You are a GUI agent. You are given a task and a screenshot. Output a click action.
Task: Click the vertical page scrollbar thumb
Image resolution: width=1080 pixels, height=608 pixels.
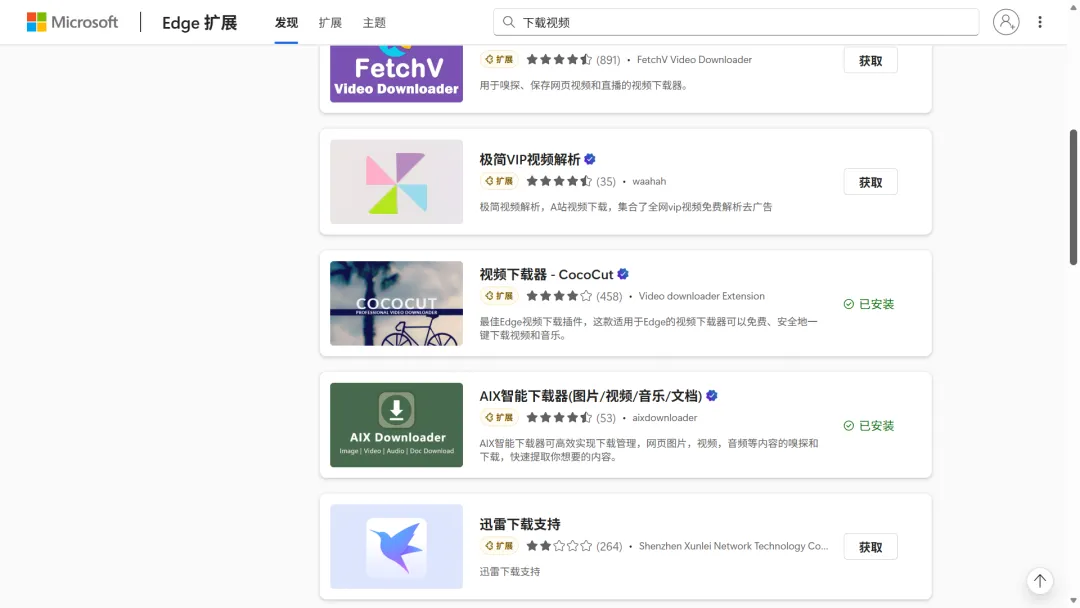coord(1072,197)
